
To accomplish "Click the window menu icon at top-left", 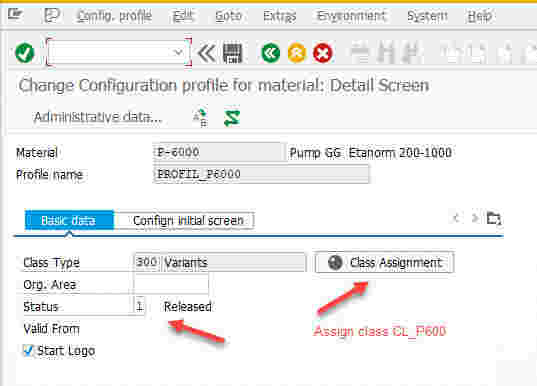I will click(15, 14).
